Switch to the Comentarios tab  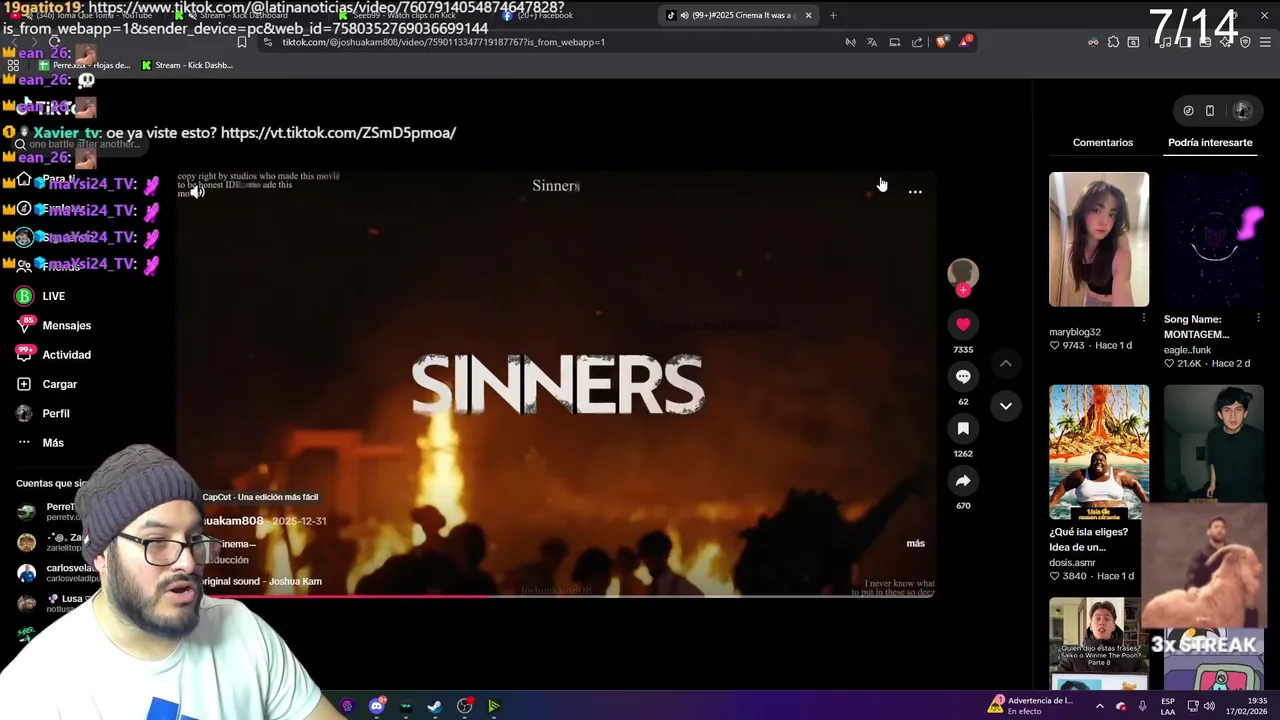[x=1103, y=142]
